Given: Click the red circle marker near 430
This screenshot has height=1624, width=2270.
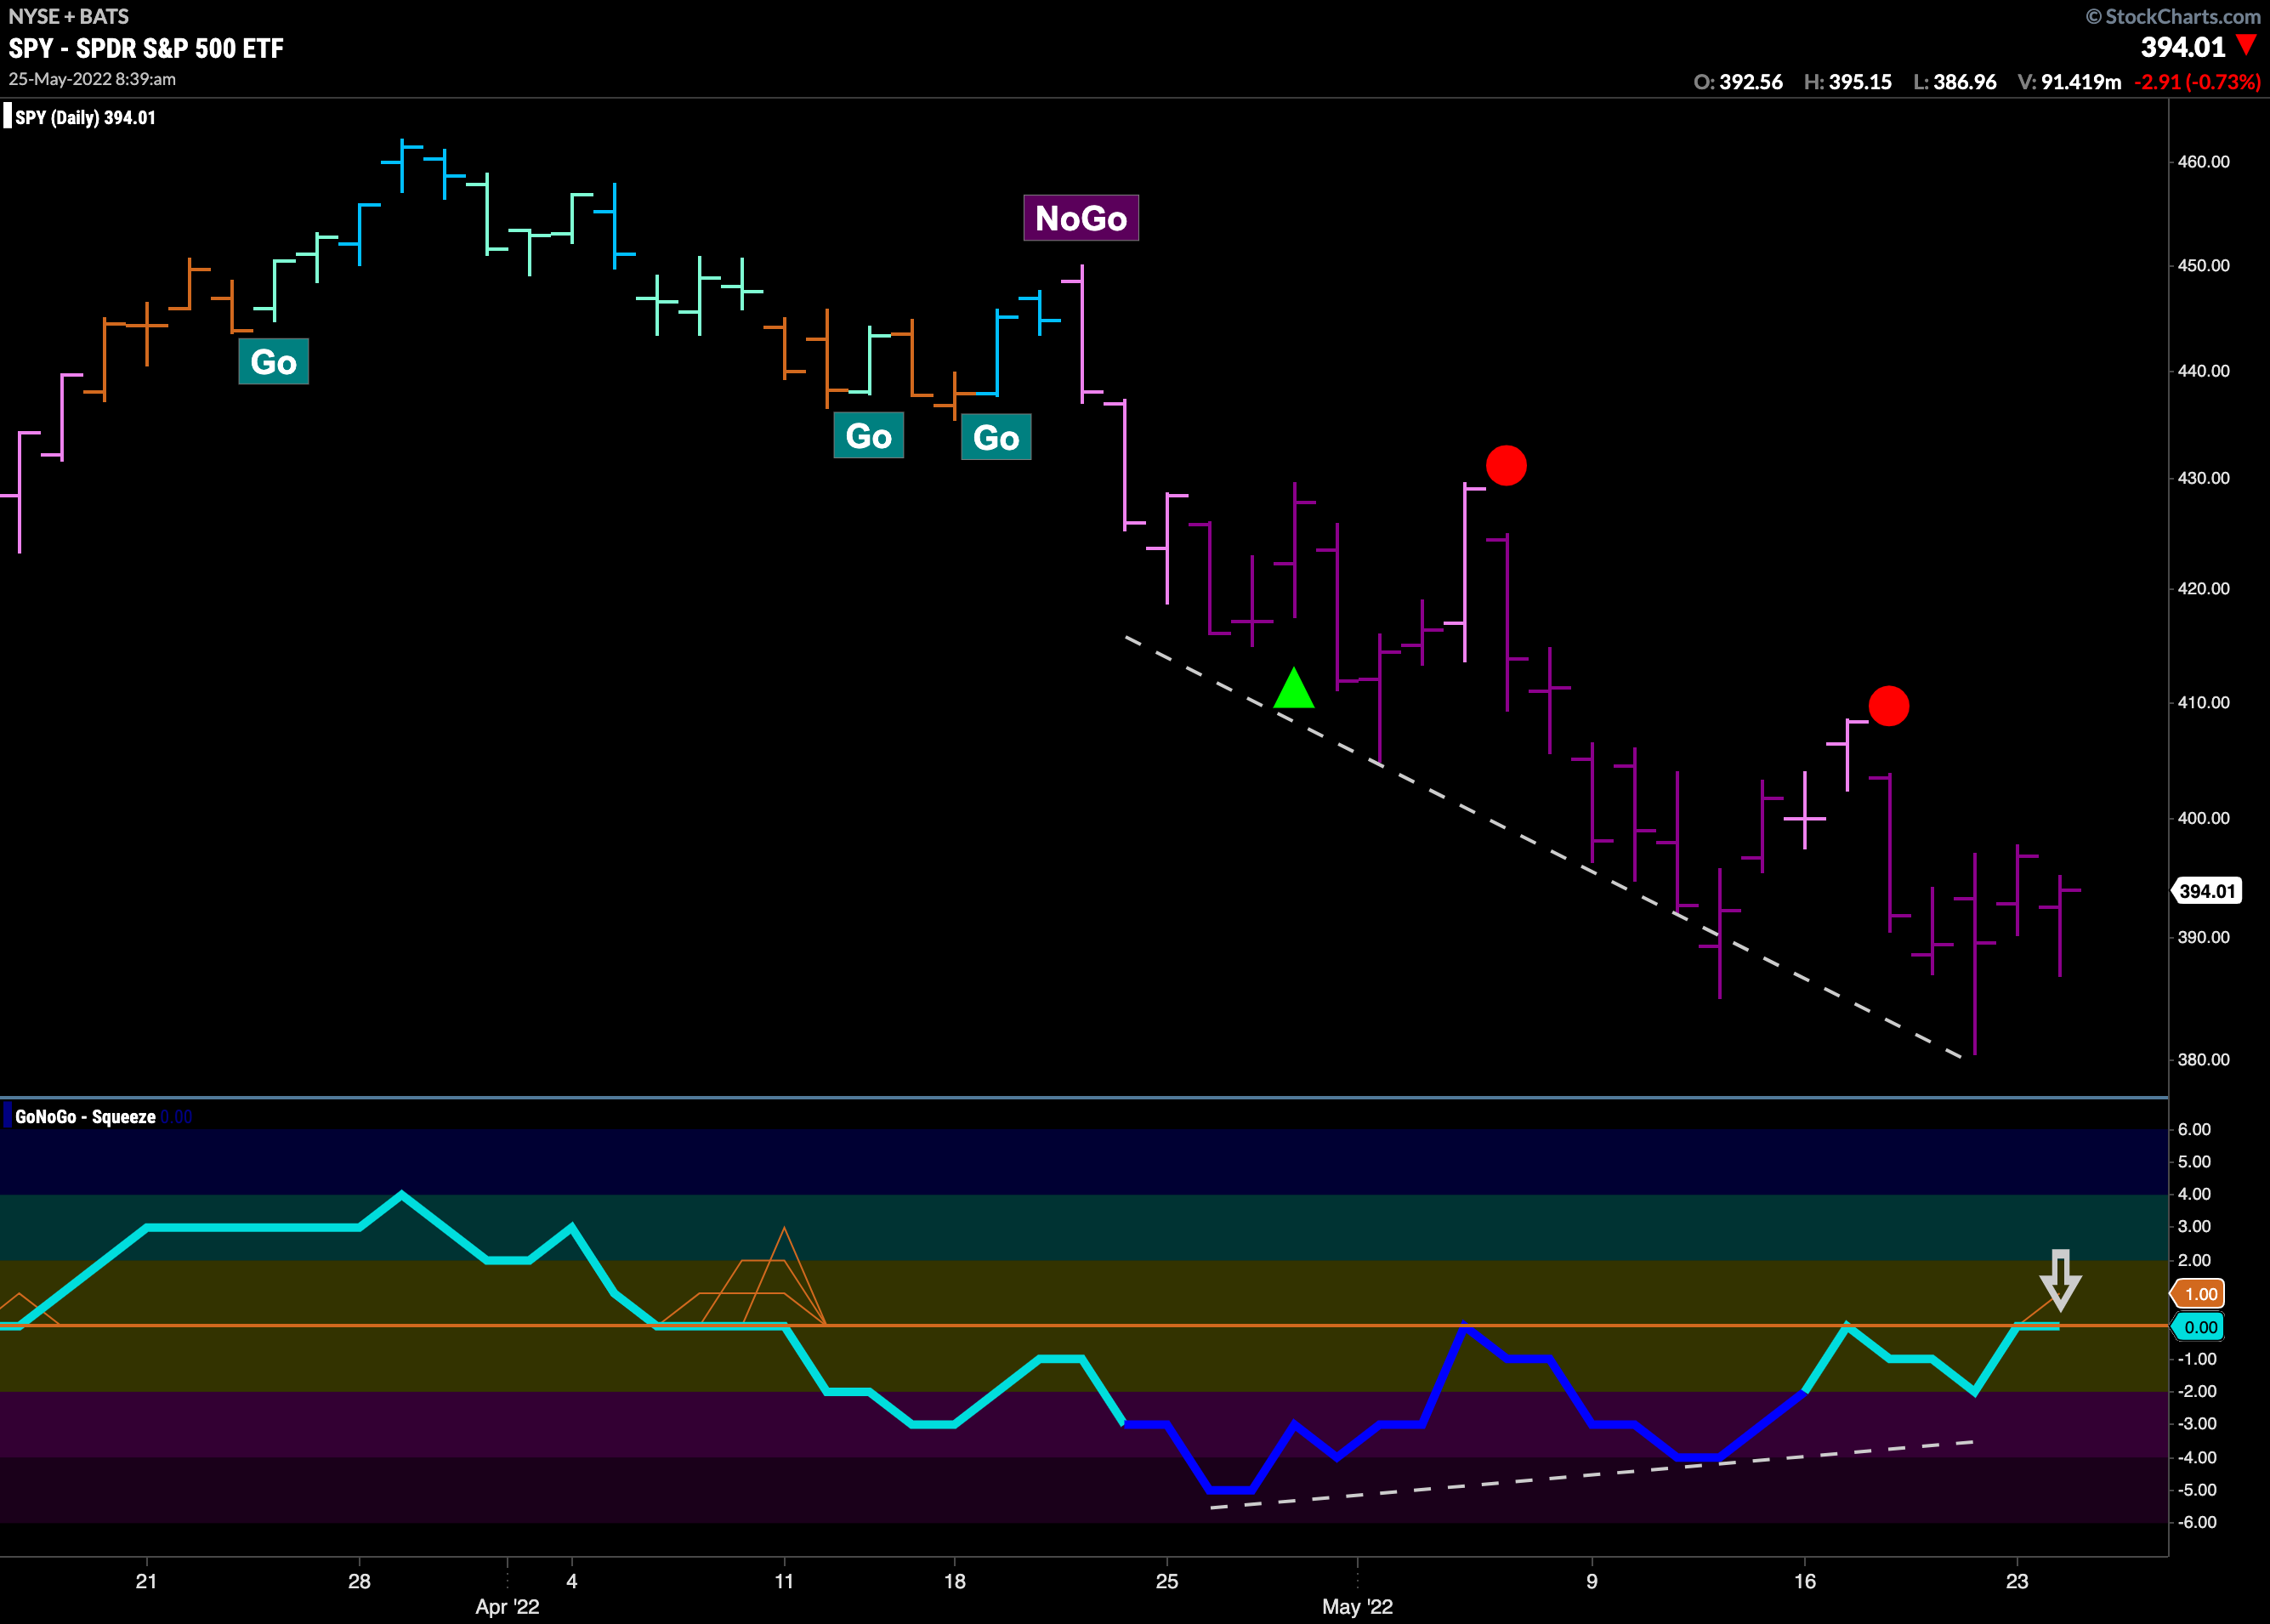Looking at the screenshot, I should coord(1506,465).
